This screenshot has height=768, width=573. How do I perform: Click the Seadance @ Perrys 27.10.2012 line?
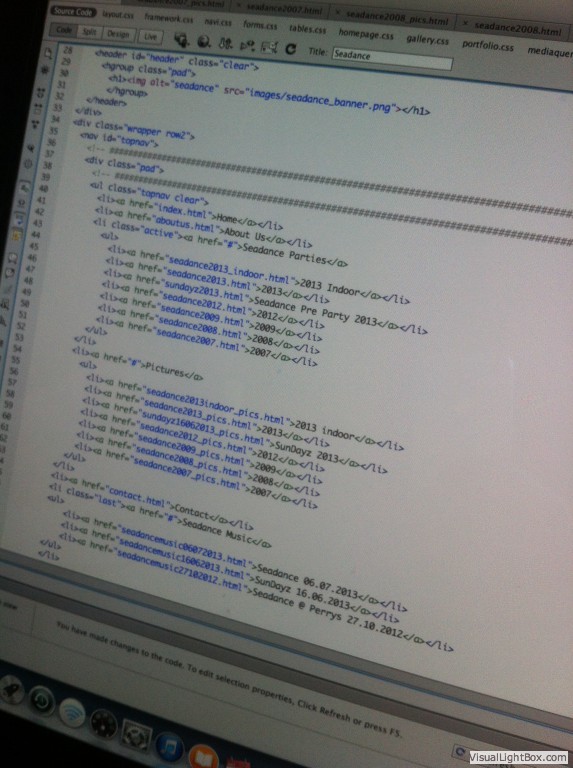coord(255,591)
